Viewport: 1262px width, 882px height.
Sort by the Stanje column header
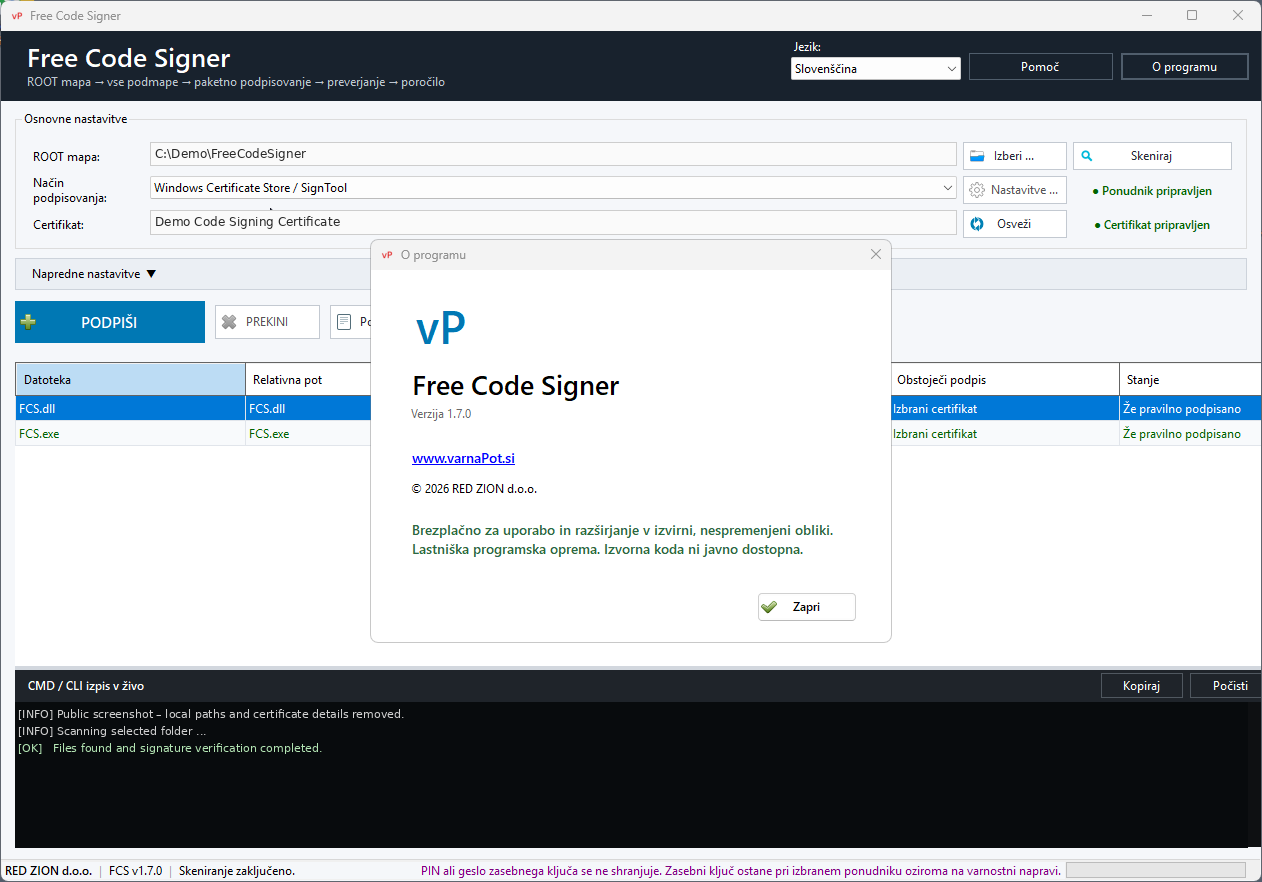click(x=1190, y=380)
